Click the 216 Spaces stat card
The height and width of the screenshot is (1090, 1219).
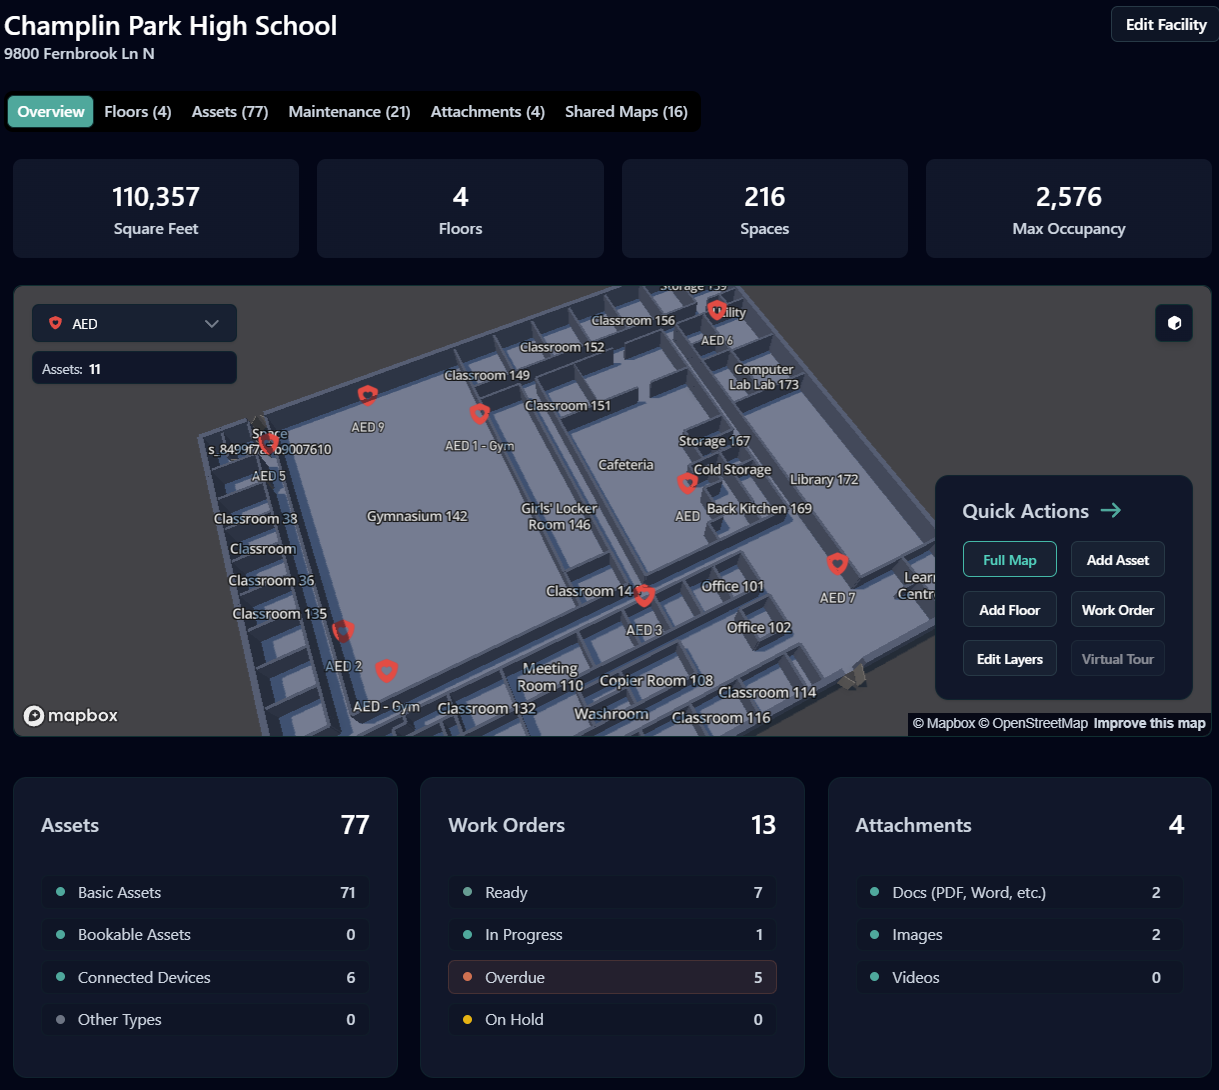coord(765,209)
